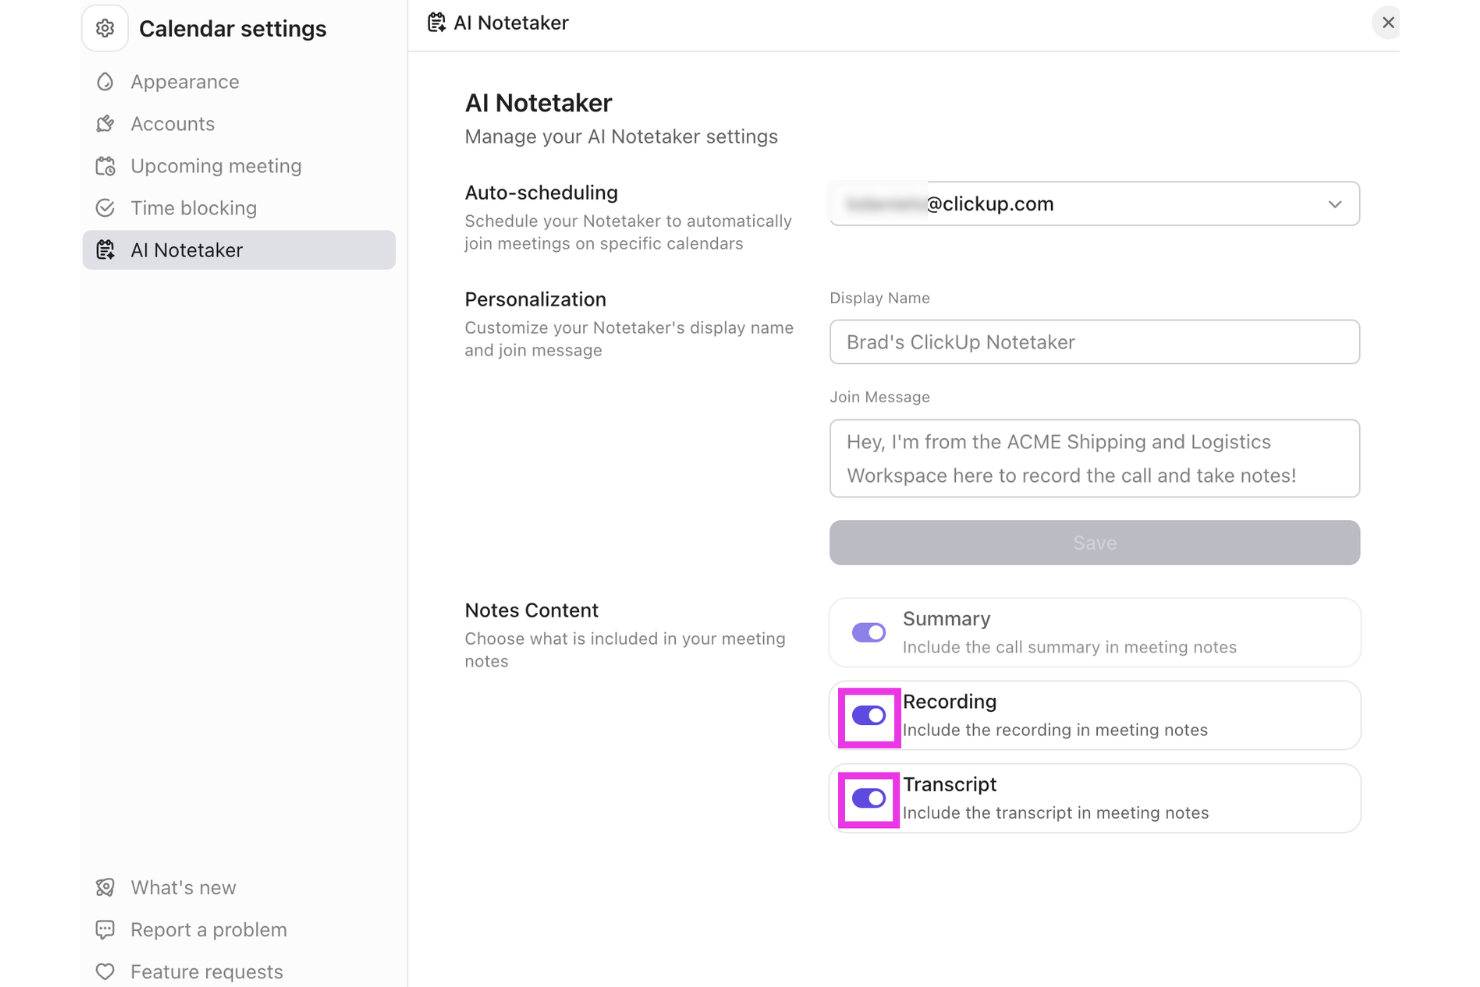This screenshot has height=987, width=1480.
Task: Click the Feature requests heart icon
Action: point(106,971)
